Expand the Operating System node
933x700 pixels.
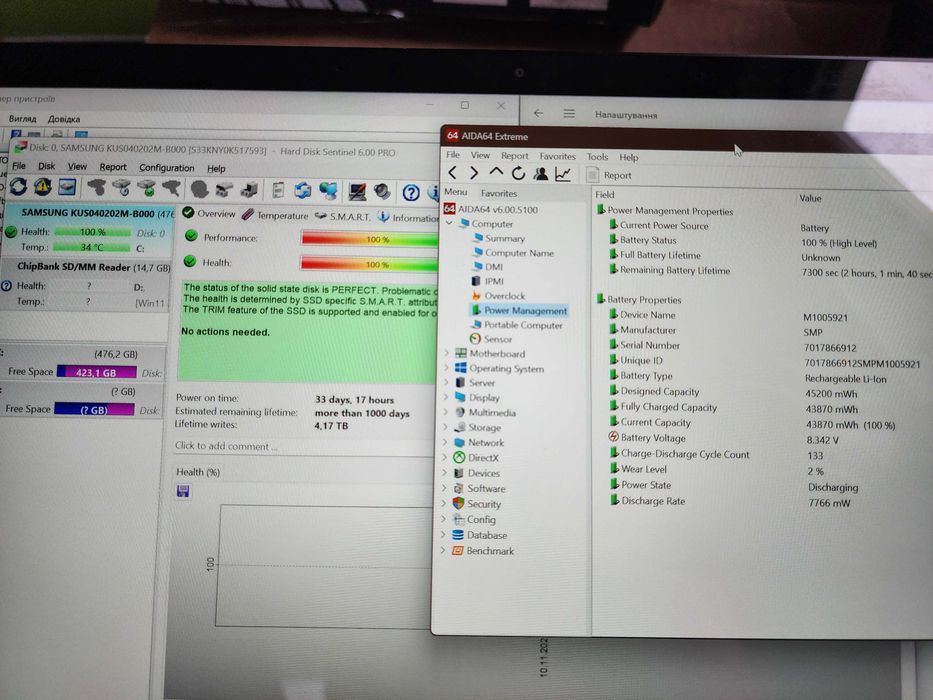[446, 368]
